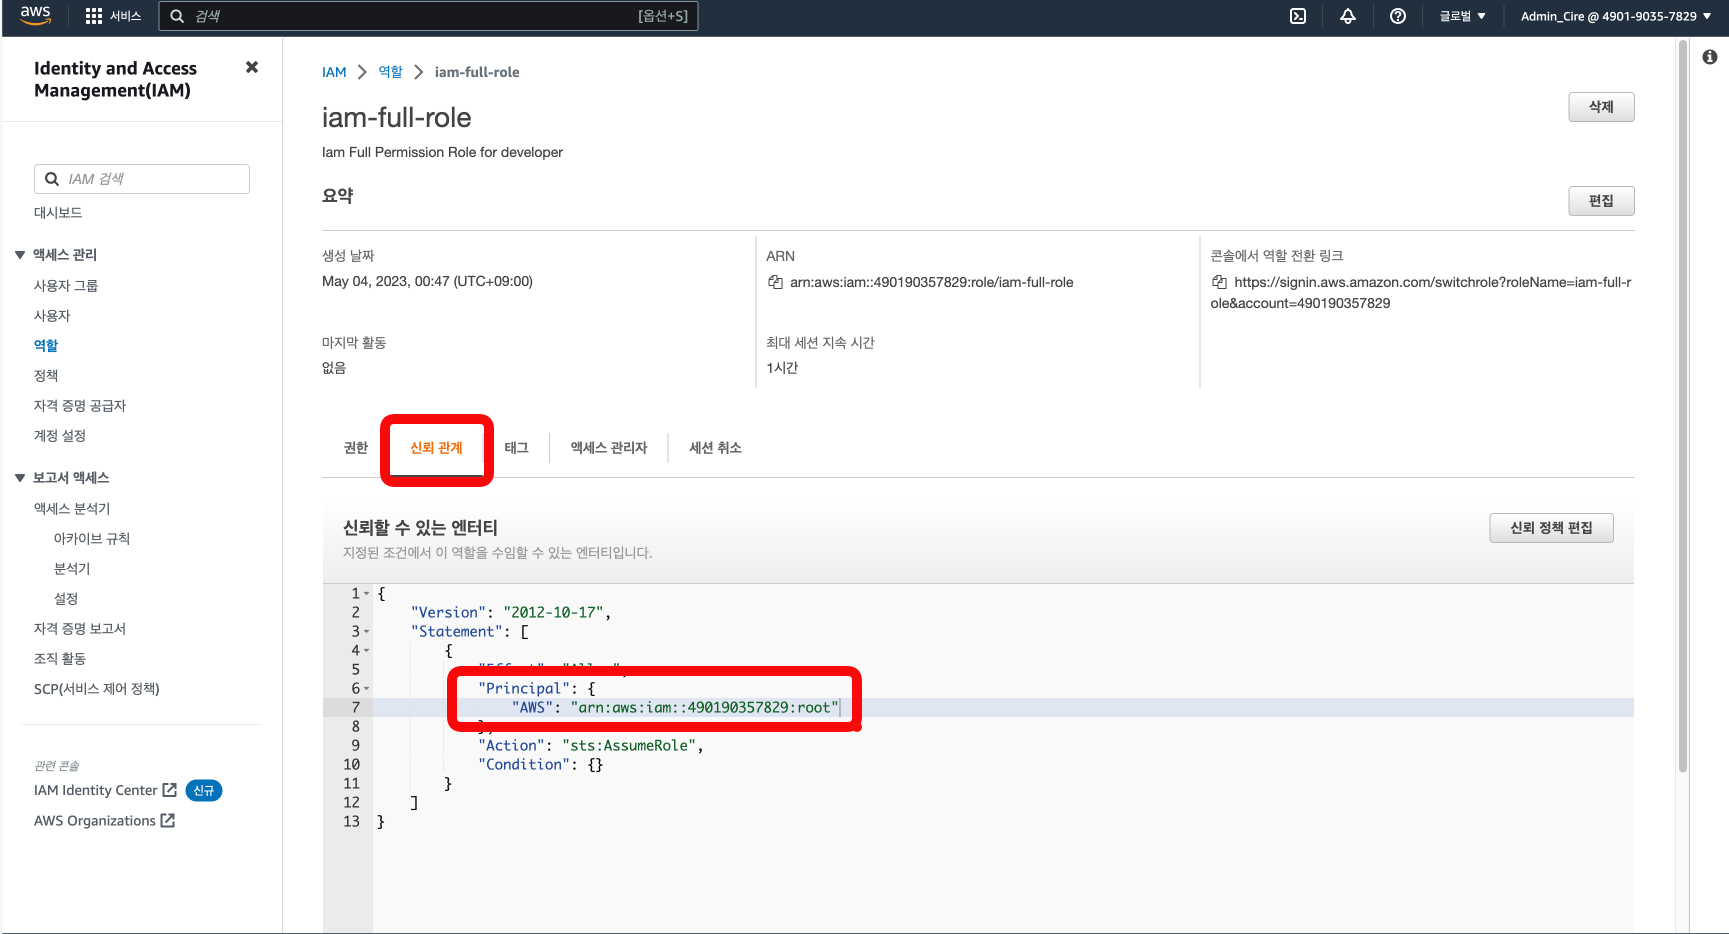Image resolution: width=1729 pixels, height=934 pixels.
Task: Click the search magnifier icon in top bar
Action: tap(177, 16)
